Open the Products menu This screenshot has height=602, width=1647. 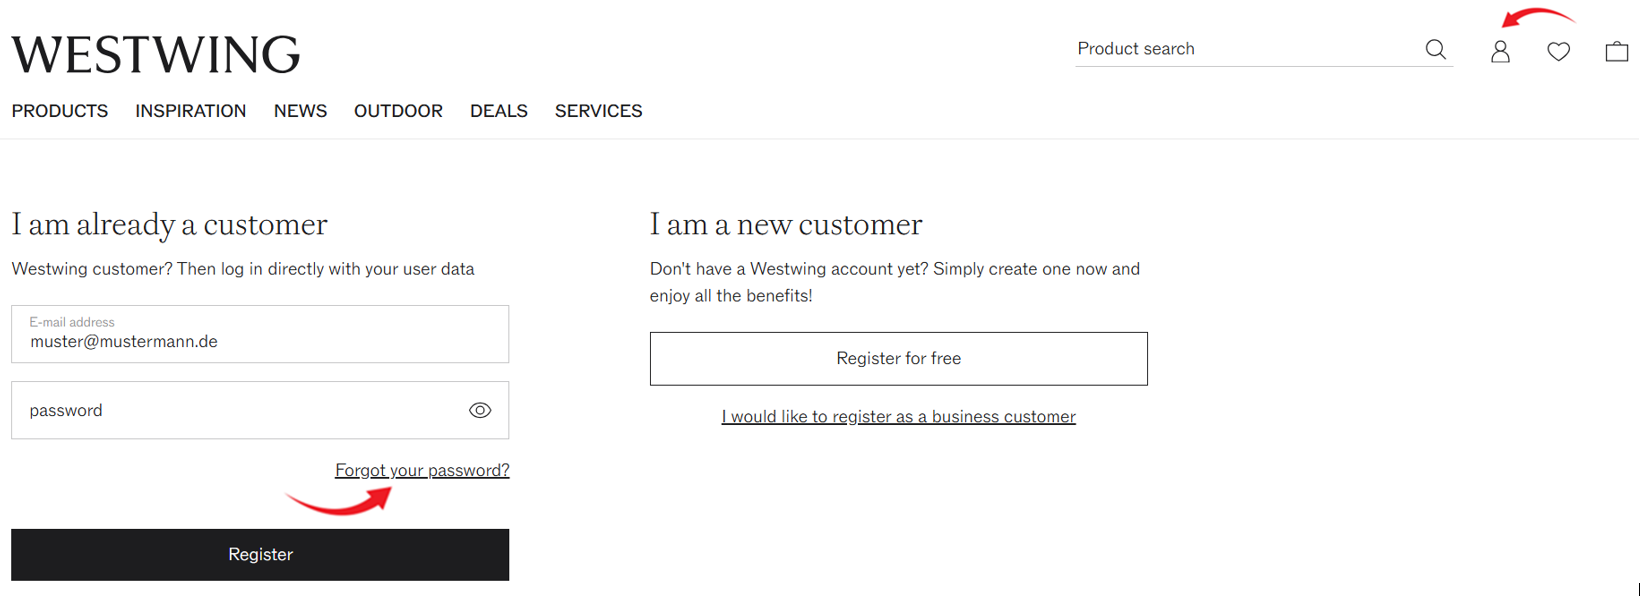(x=60, y=111)
